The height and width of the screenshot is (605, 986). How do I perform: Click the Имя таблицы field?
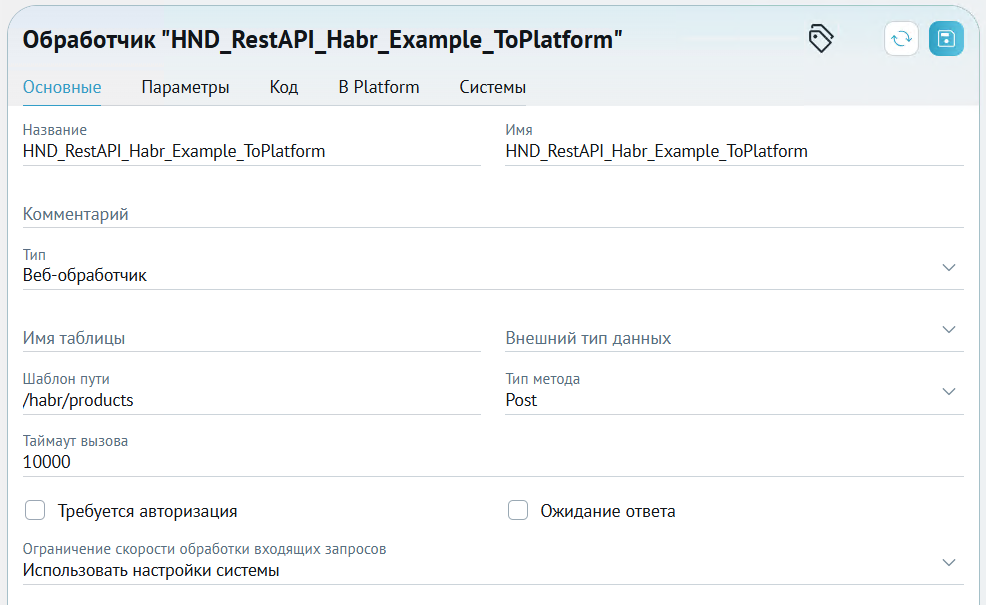(252, 338)
